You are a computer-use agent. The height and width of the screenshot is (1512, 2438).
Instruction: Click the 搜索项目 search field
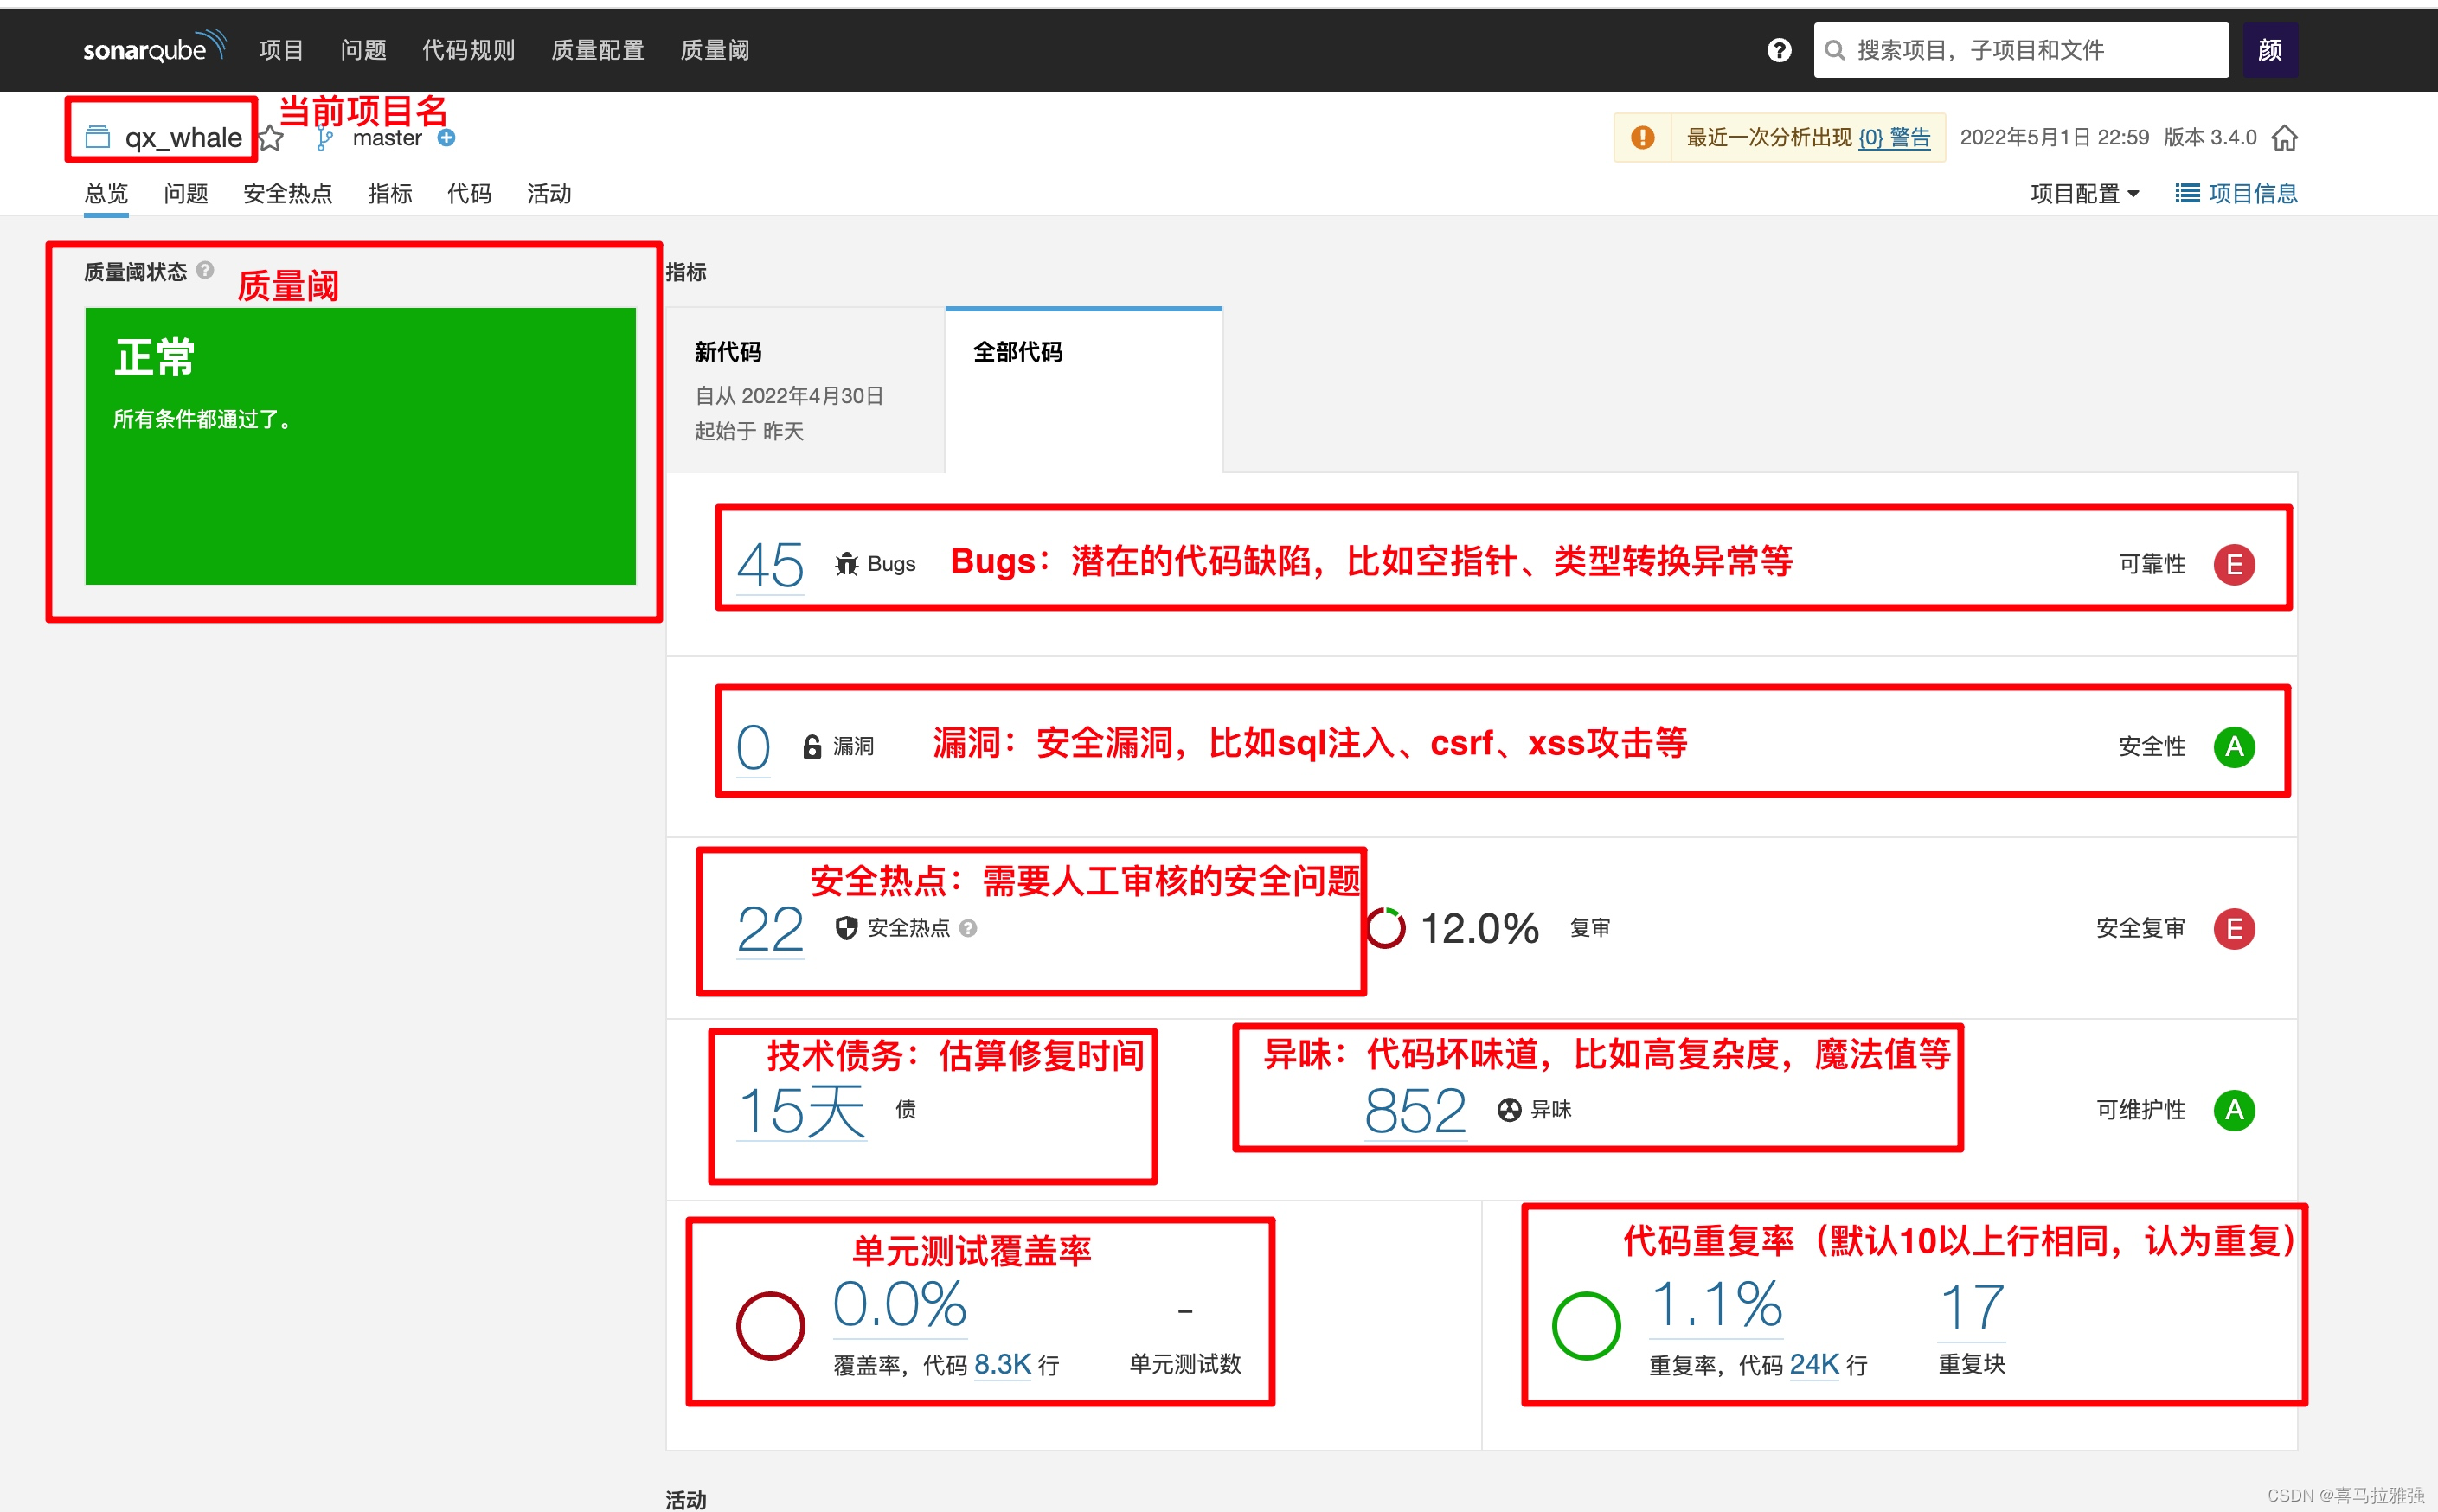click(x=2021, y=50)
